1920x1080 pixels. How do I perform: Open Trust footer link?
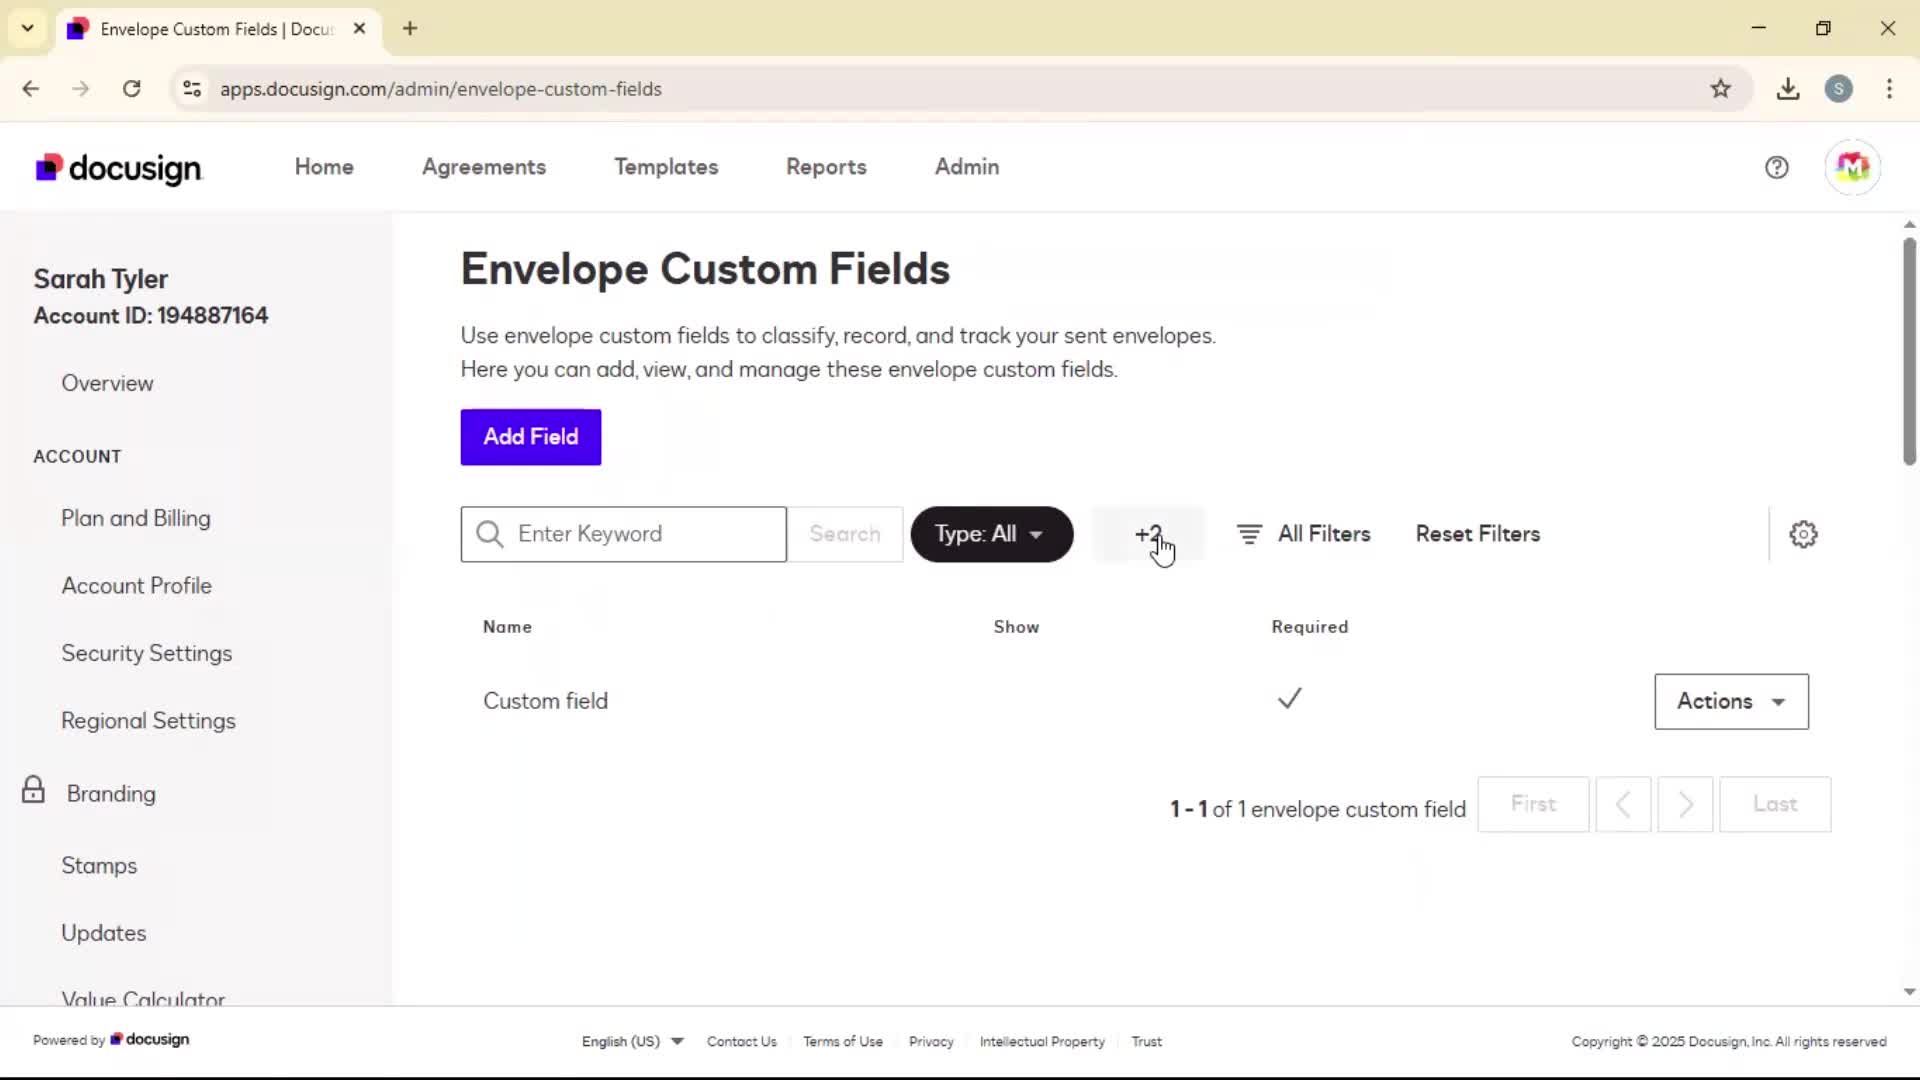[x=1146, y=1041]
